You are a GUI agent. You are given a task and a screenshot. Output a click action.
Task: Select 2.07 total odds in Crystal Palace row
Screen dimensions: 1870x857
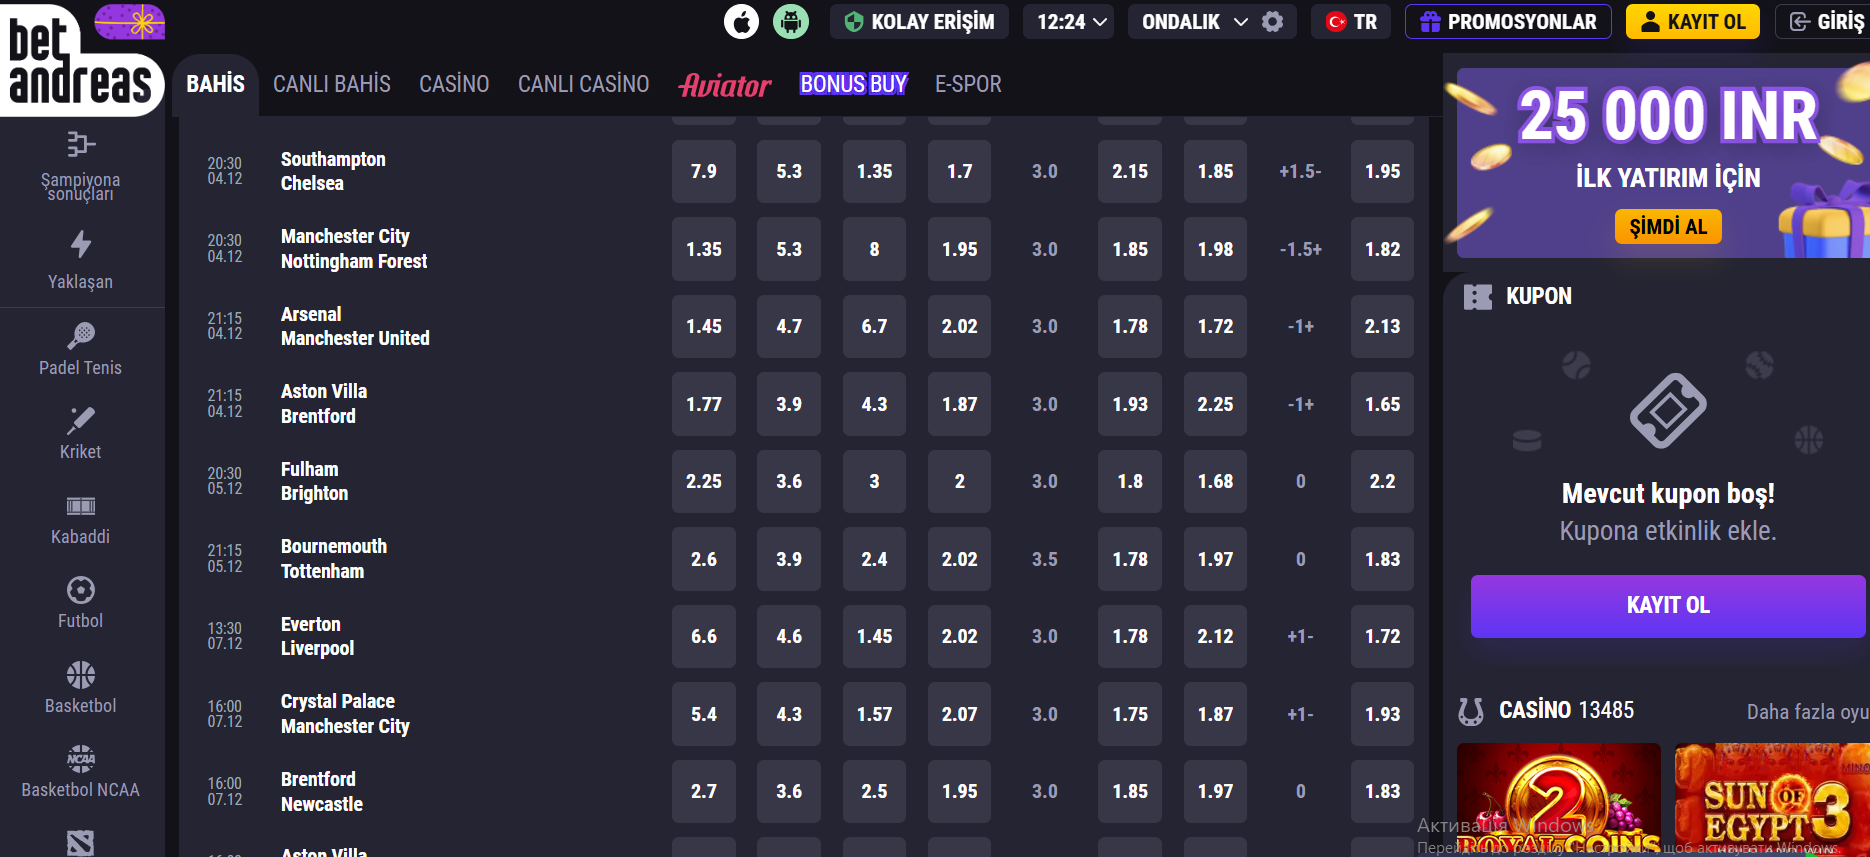[959, 714]
